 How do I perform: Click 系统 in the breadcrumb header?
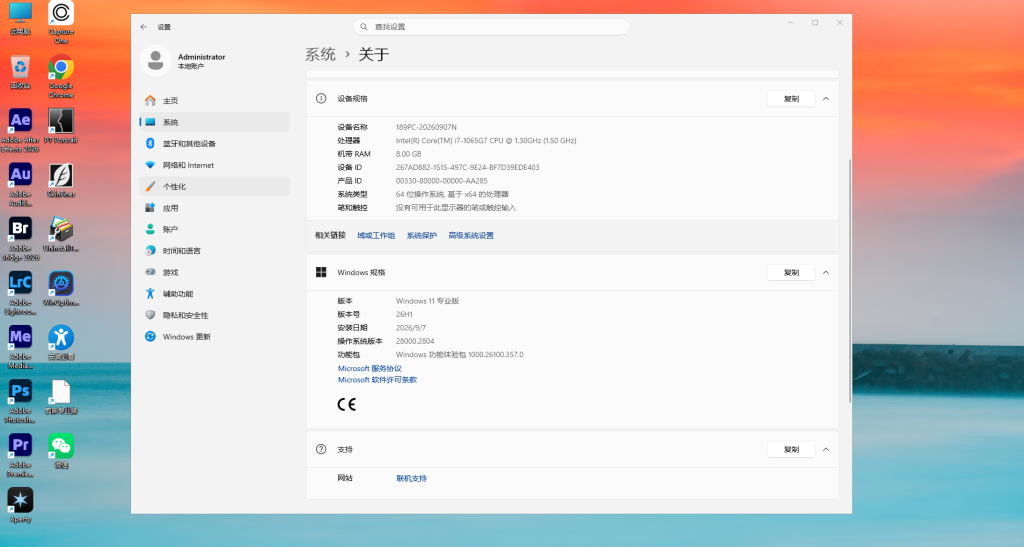pyautogui.click(x=320, y=54)
